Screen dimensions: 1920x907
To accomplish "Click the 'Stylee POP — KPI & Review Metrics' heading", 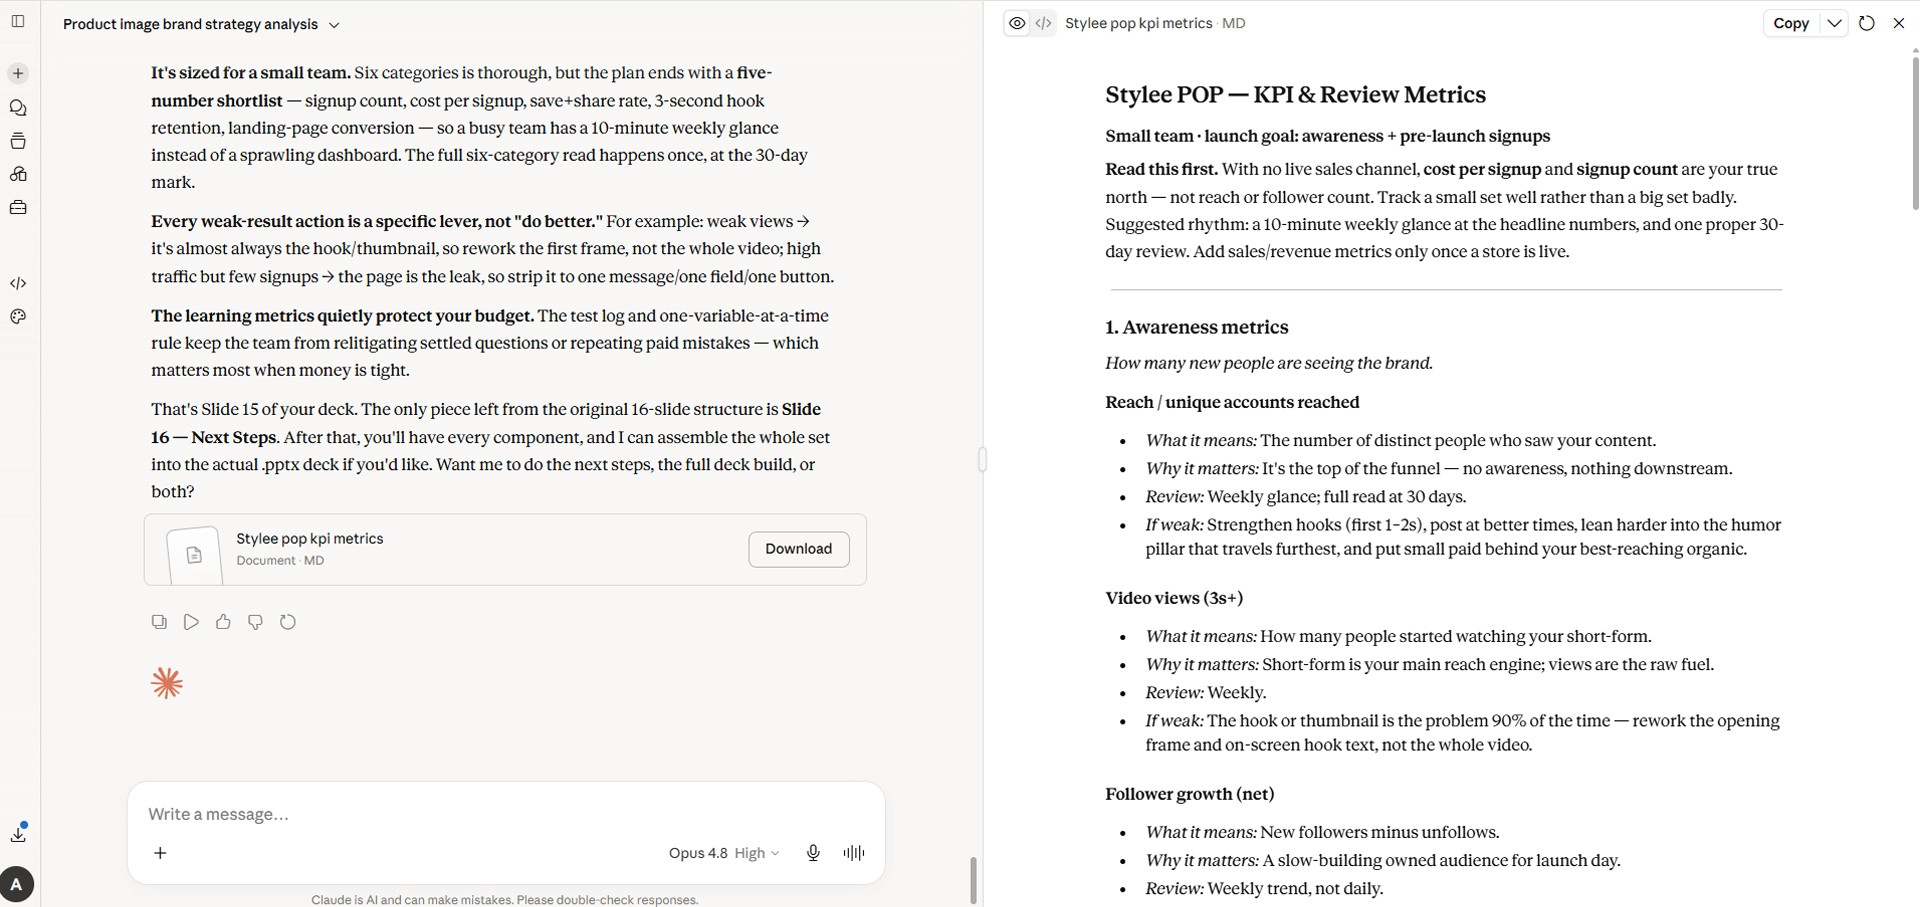I will tap(1295, 95).
